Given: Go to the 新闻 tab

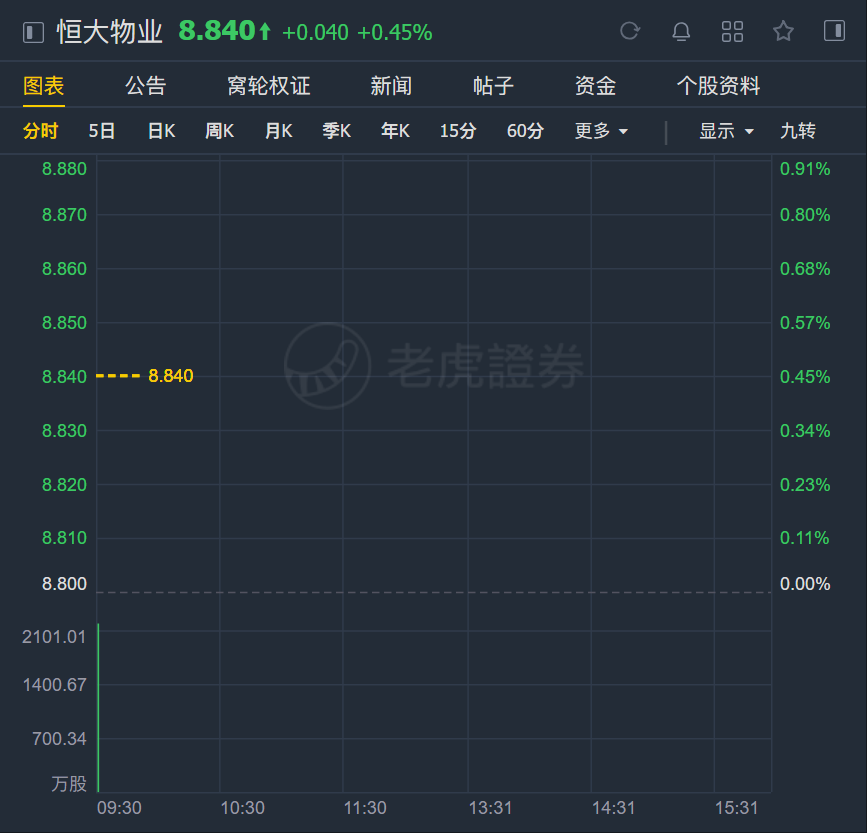Looking at the screenshot, I should coord(391,86).
